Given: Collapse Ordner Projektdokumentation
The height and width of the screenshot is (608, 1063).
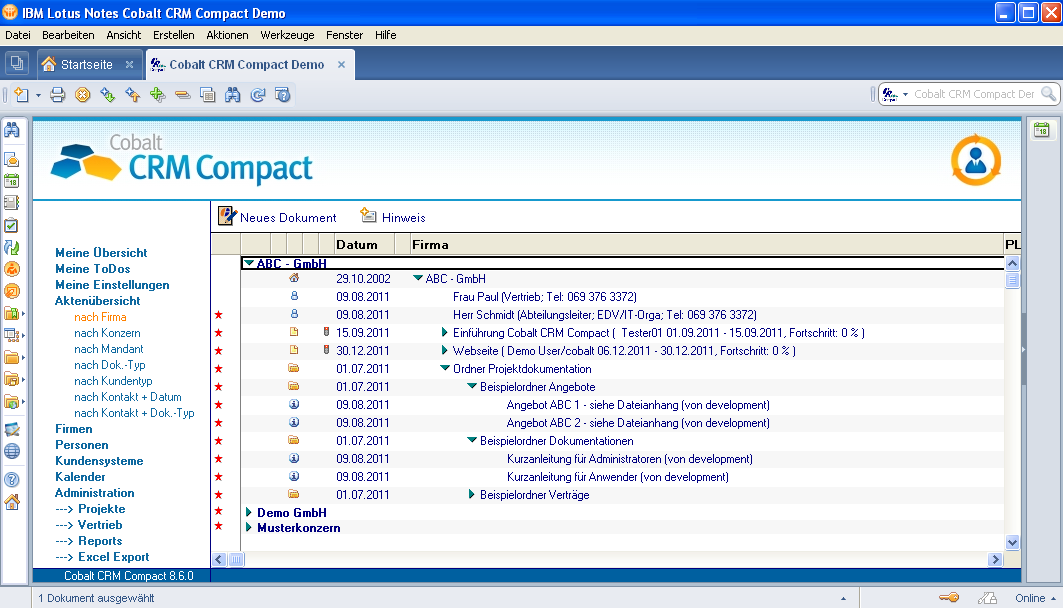Looking at the screenshot, I should [445, 369].
